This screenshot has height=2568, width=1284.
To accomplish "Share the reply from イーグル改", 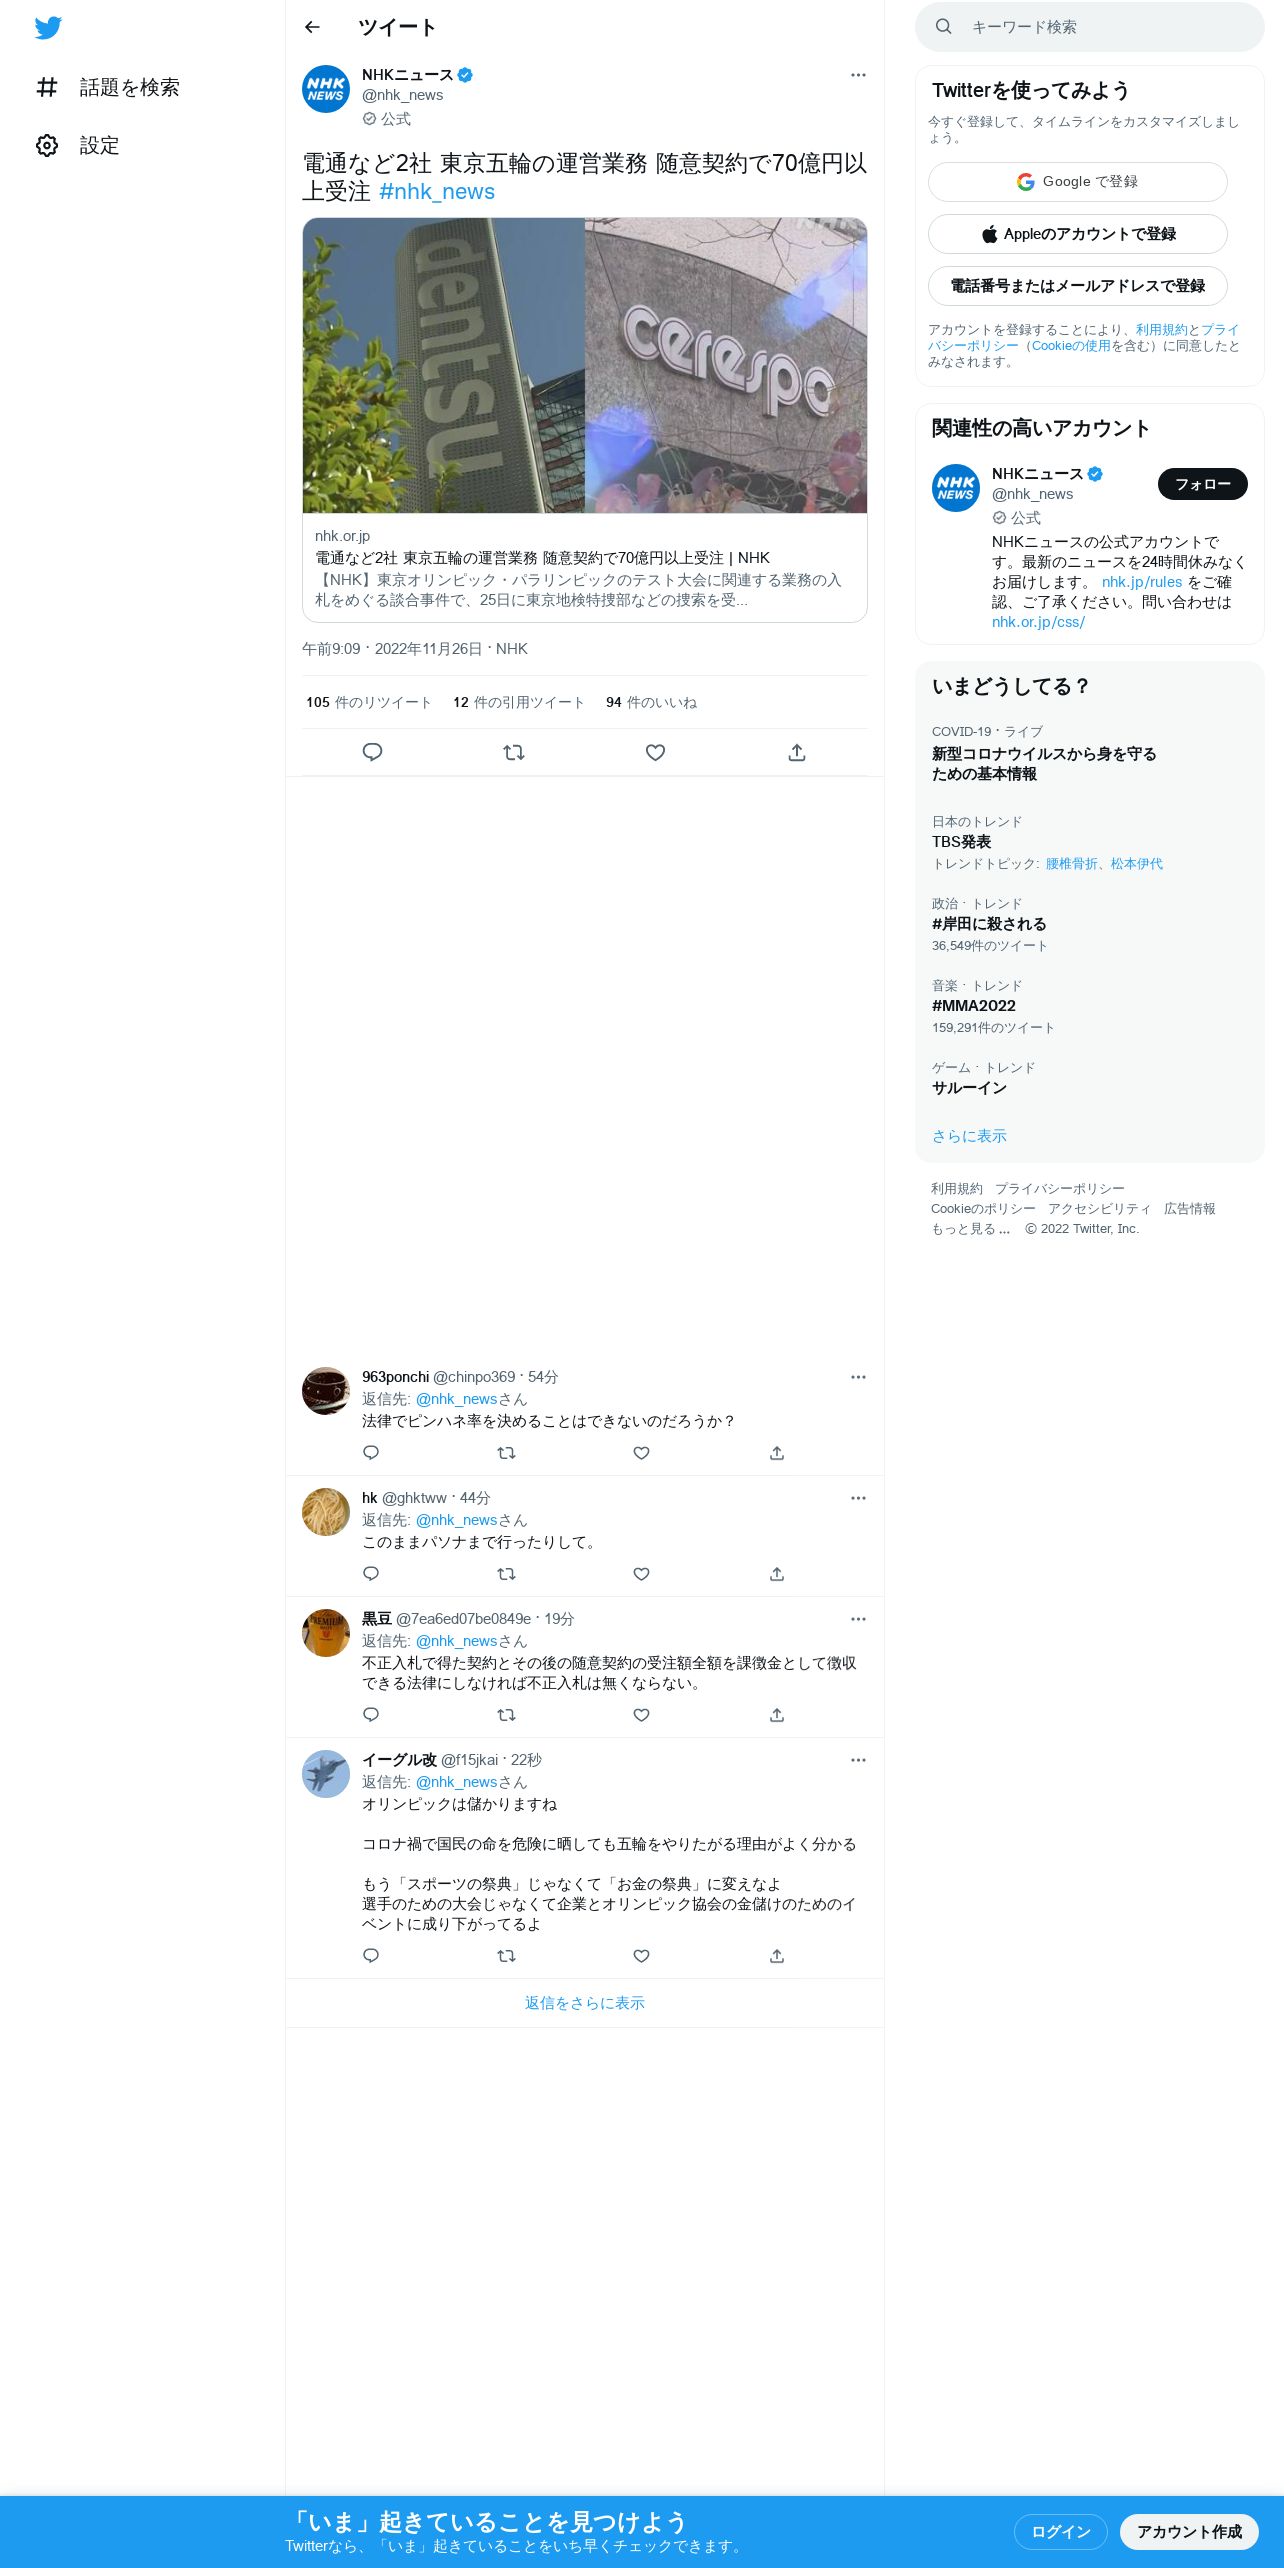I will coord(777,1956).
